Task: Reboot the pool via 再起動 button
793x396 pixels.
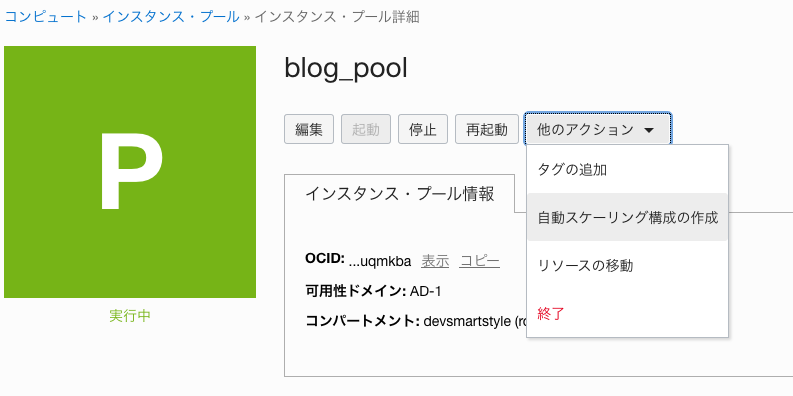Action: click(x=487, y=129)
